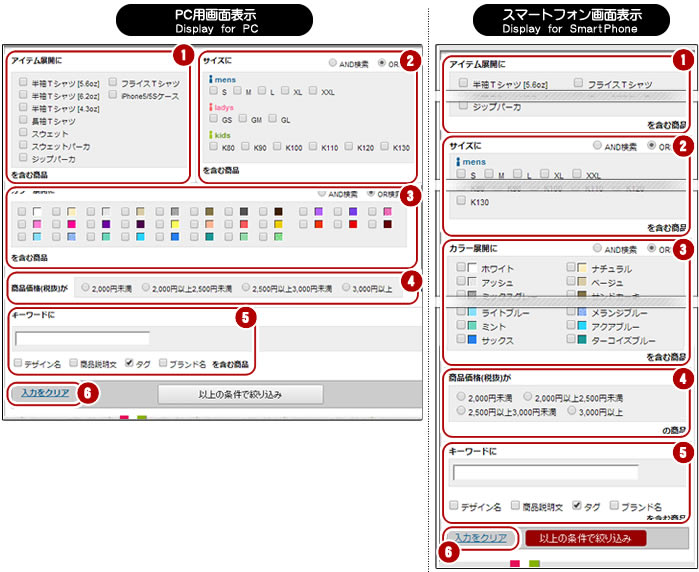Check 半袖Tシャツ [4.3oz] in PC item list
The height and width of the screenshot is (572, 699).
click(x=23, y=107)
